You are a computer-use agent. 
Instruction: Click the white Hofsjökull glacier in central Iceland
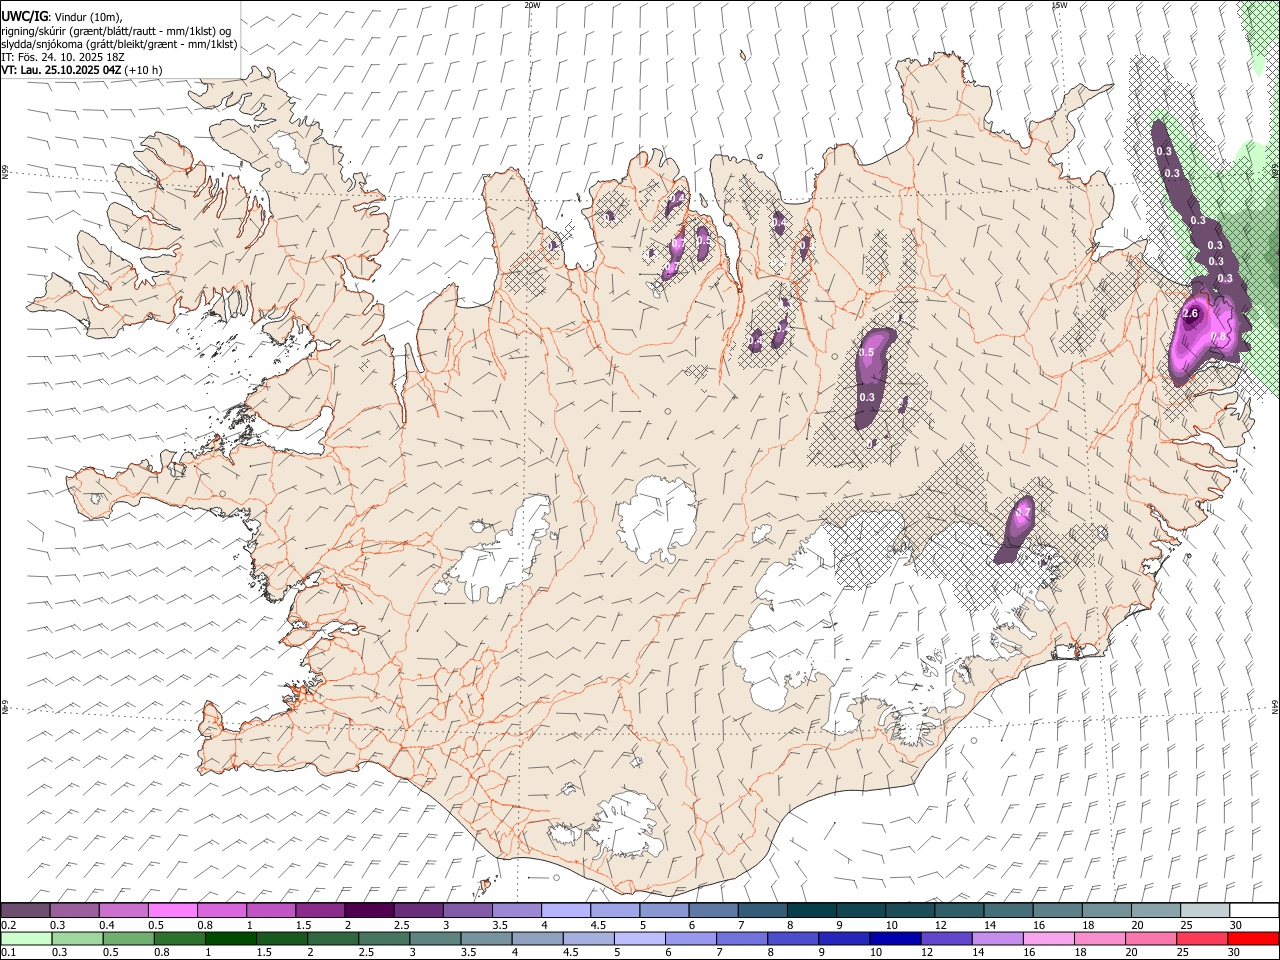656,520
